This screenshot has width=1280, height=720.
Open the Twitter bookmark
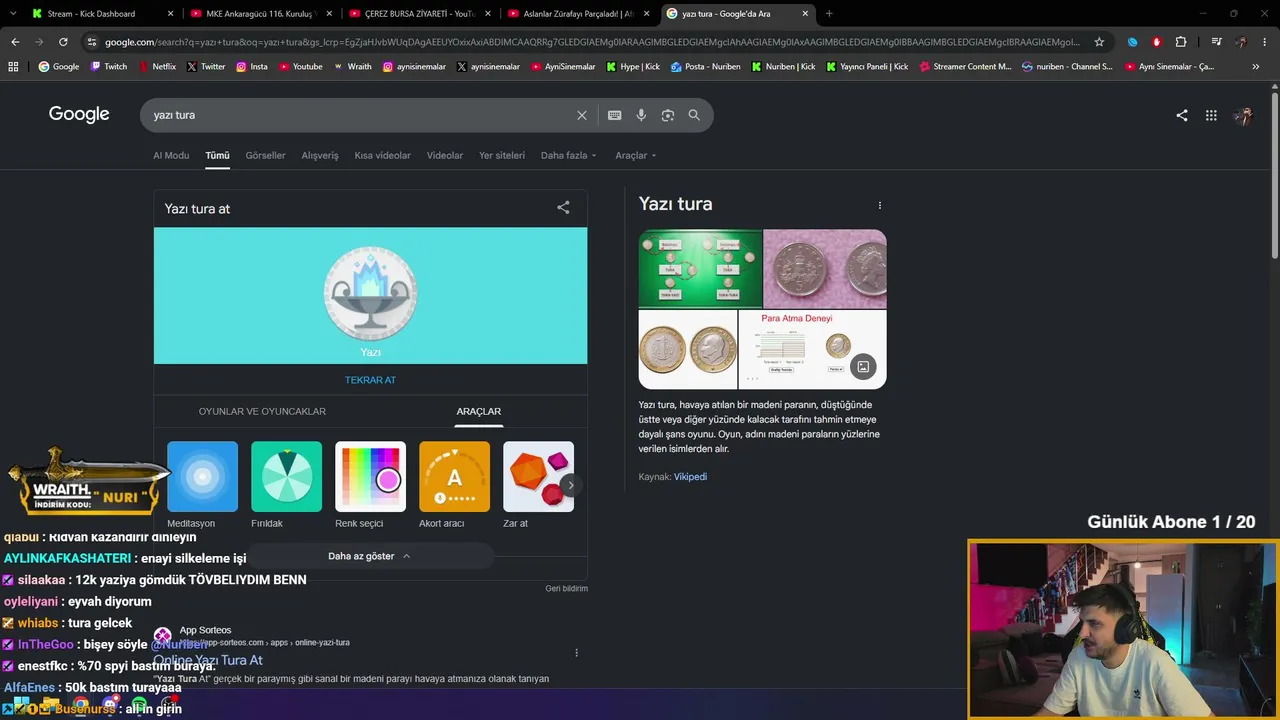[206, 67]
